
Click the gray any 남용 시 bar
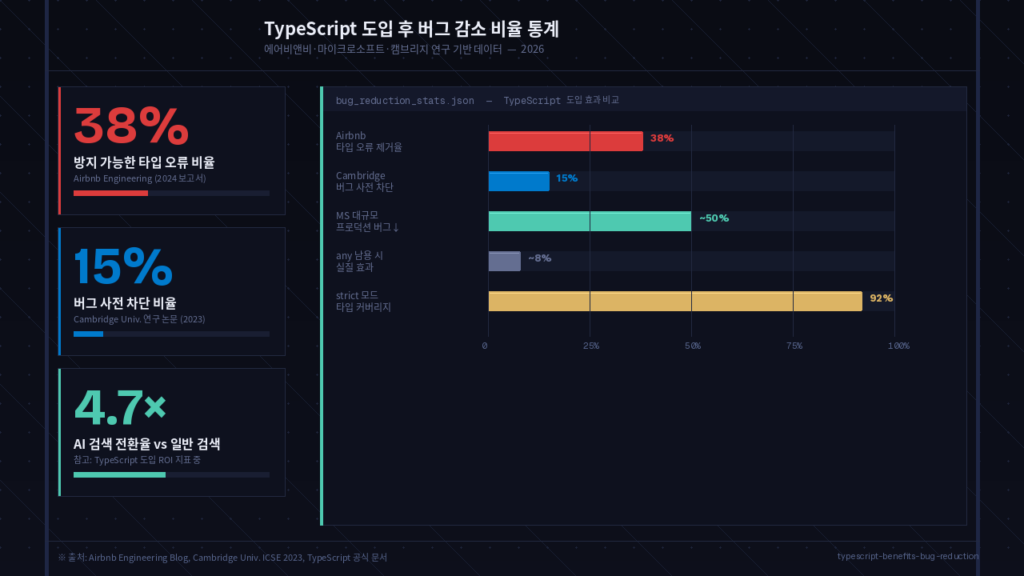(x=503, y=259)
